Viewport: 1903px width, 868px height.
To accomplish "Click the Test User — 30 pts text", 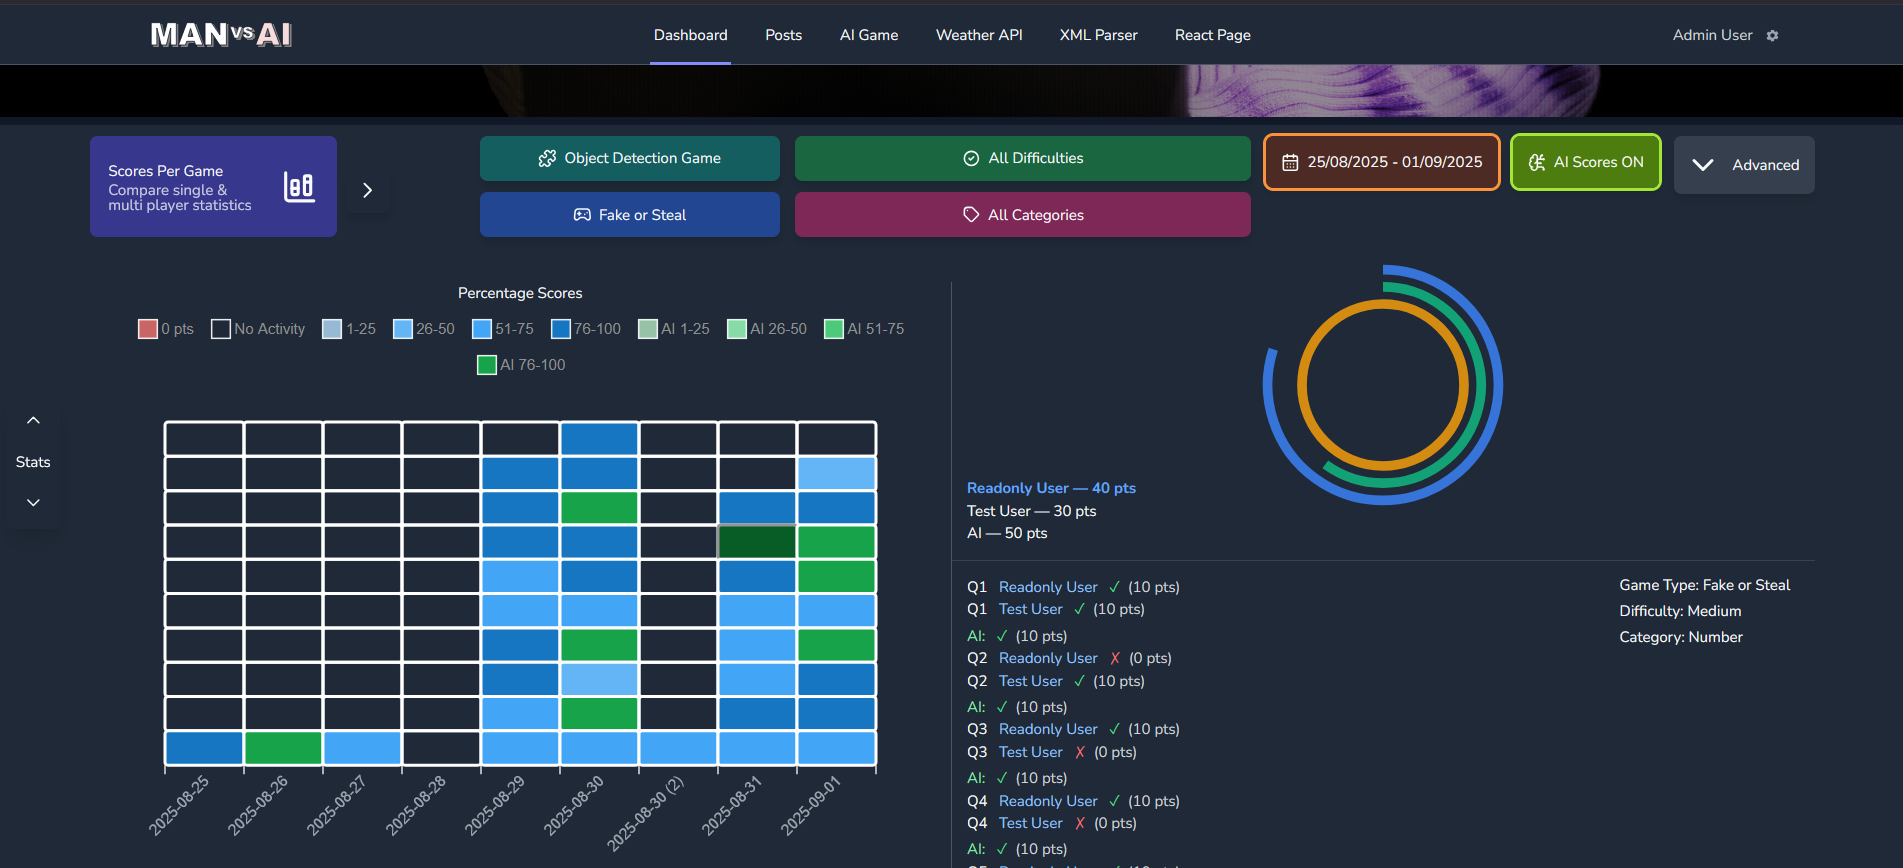I will tap(1031, 511).
